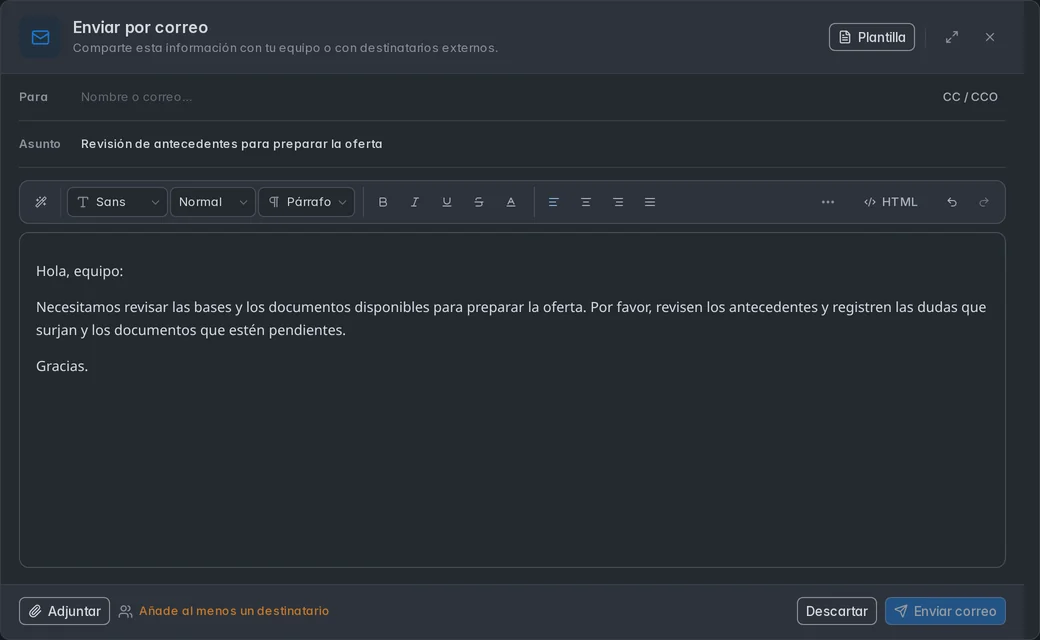The height and width of the screenshot is (640, 1040).
Task: Click the 'Hola, equipo:' line
Action: pos(80,271)
